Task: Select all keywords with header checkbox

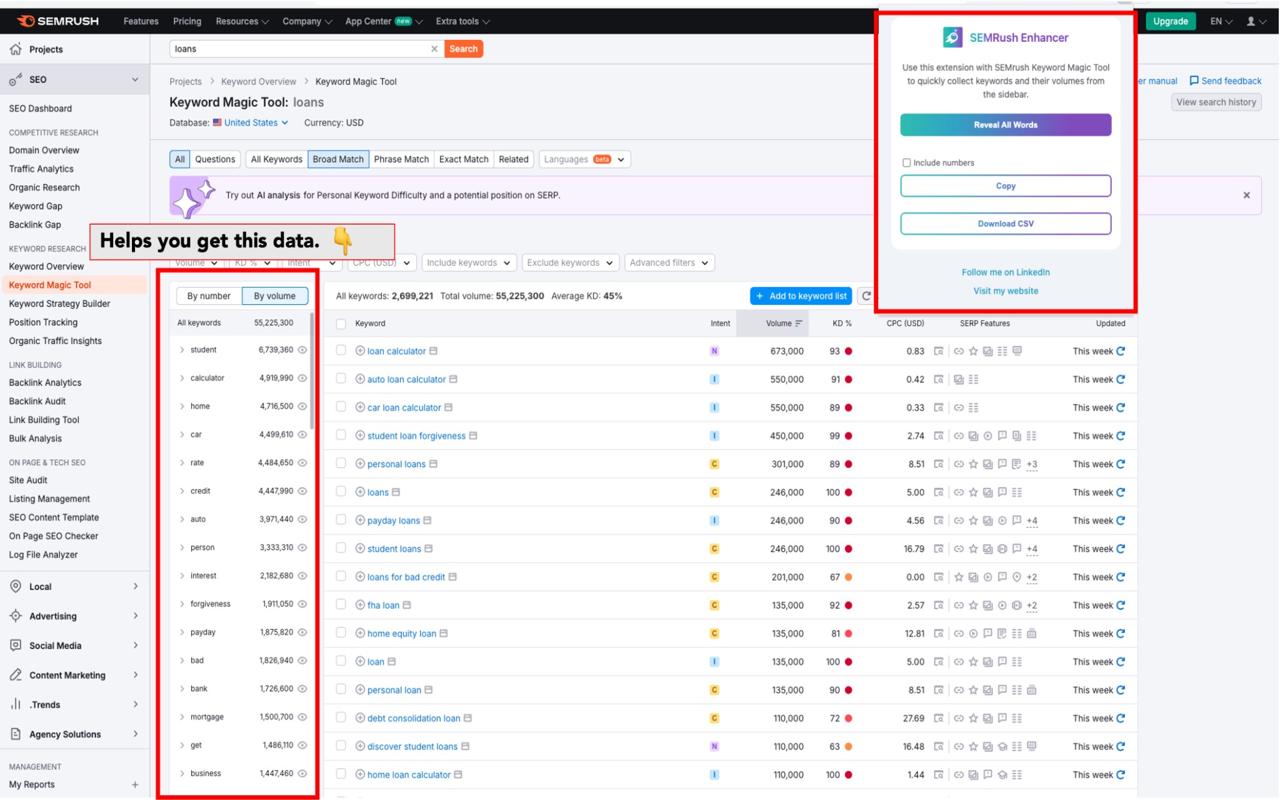Action: [341, 324]
